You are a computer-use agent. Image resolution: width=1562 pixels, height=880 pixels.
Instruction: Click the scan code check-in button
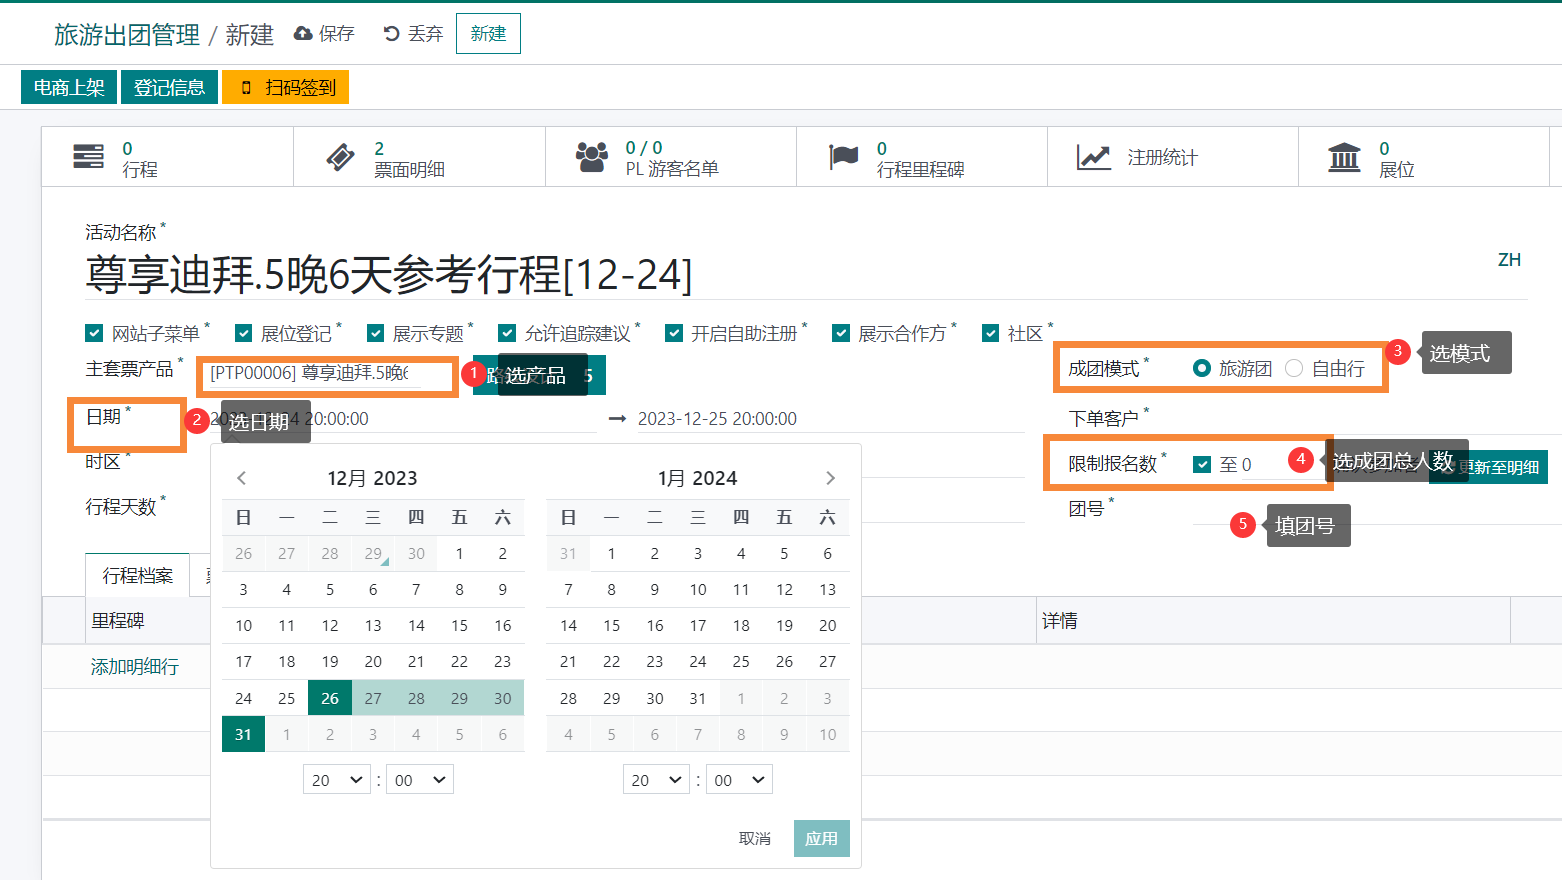coord(285,87)
